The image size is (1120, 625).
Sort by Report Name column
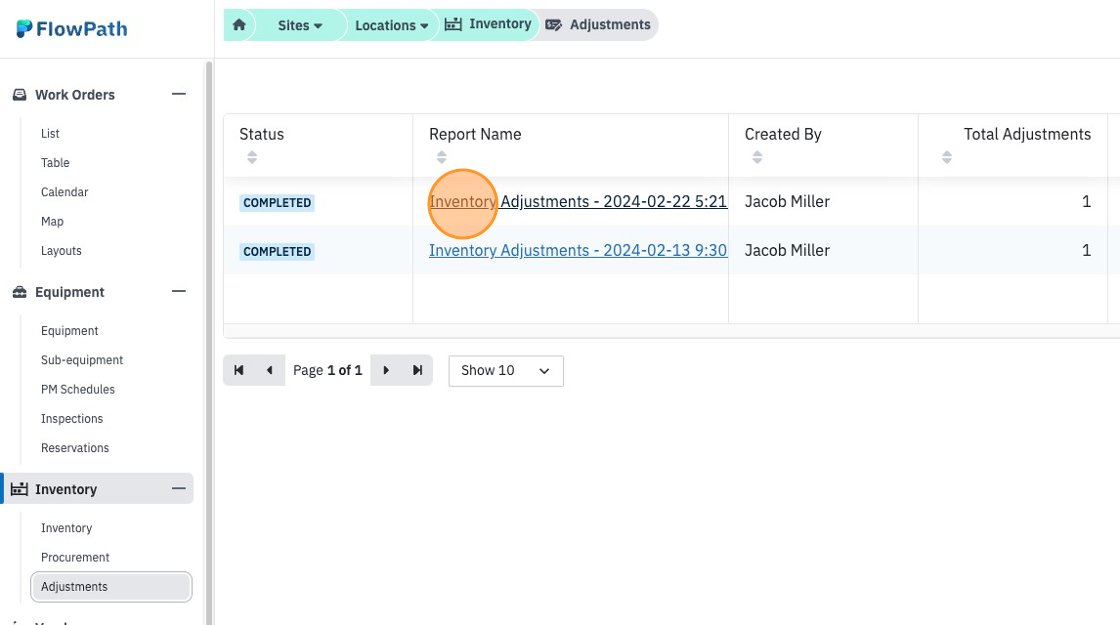(x=441, y=157)
